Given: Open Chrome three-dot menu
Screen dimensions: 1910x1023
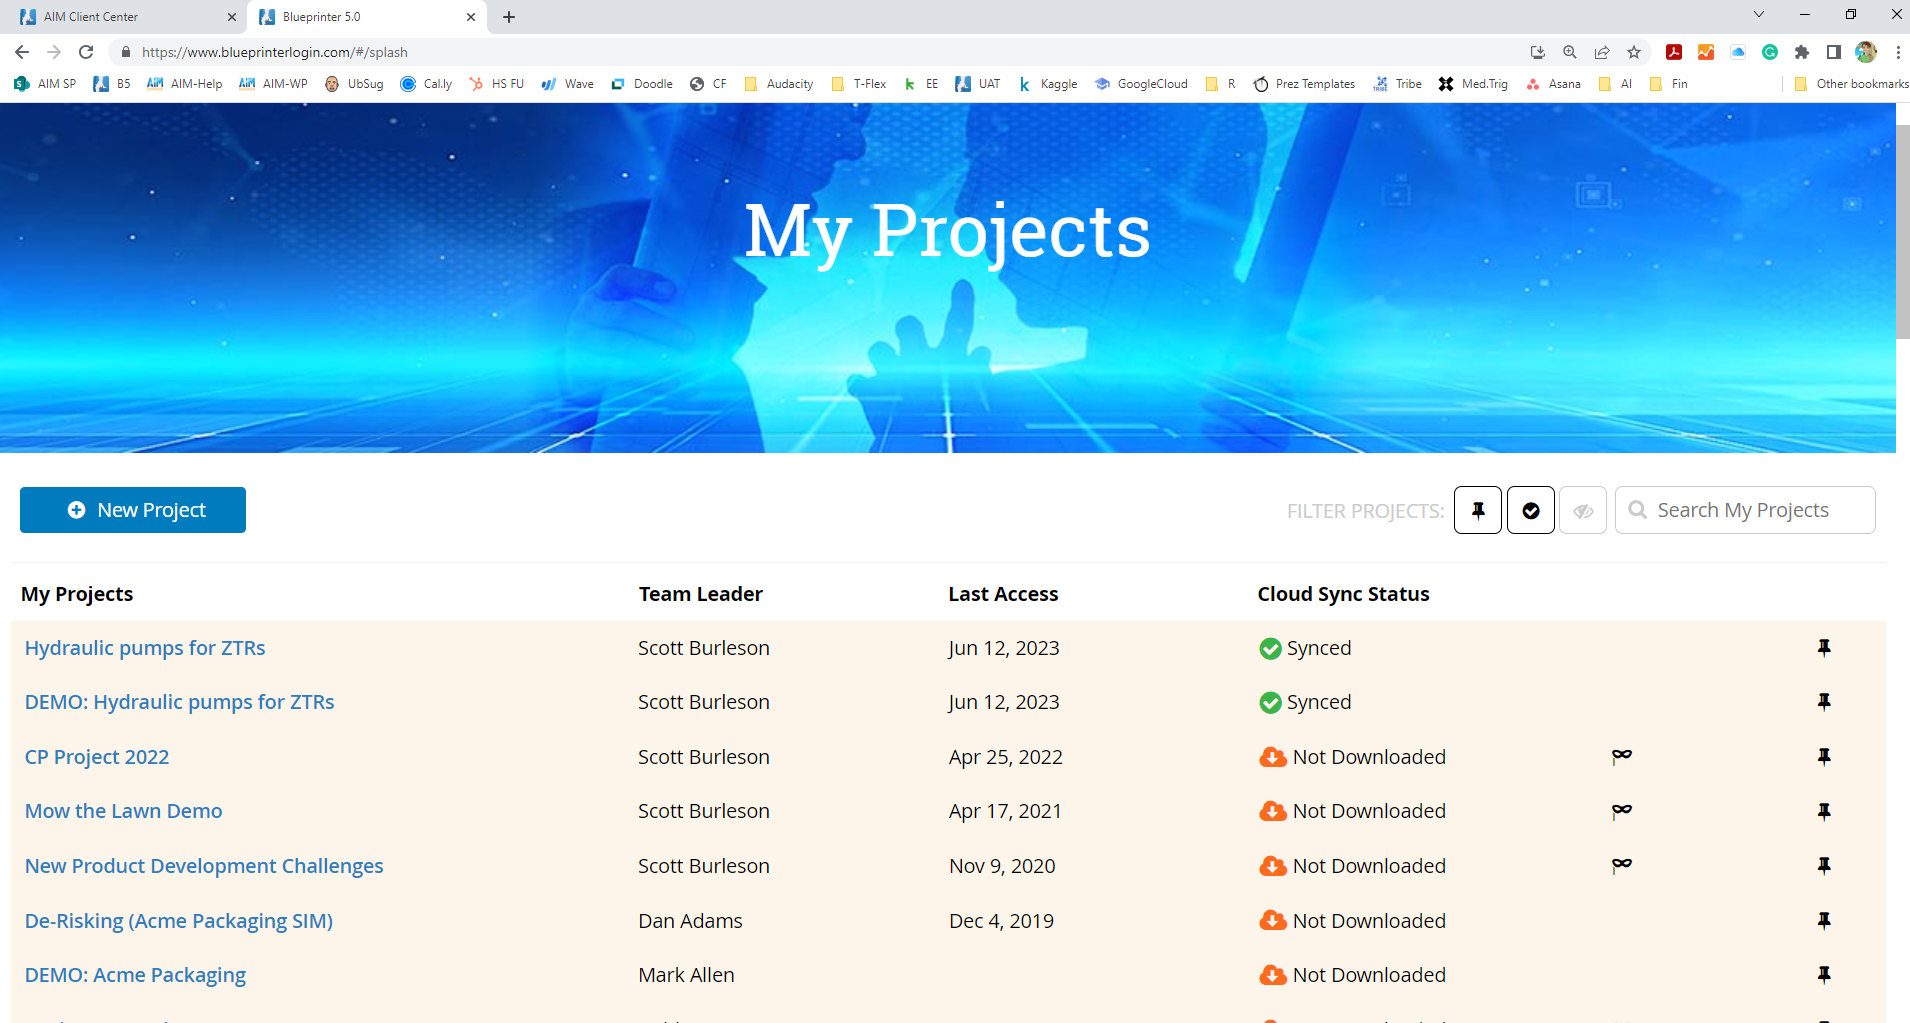Looking at the screenshot, I should coord(1898,52).
